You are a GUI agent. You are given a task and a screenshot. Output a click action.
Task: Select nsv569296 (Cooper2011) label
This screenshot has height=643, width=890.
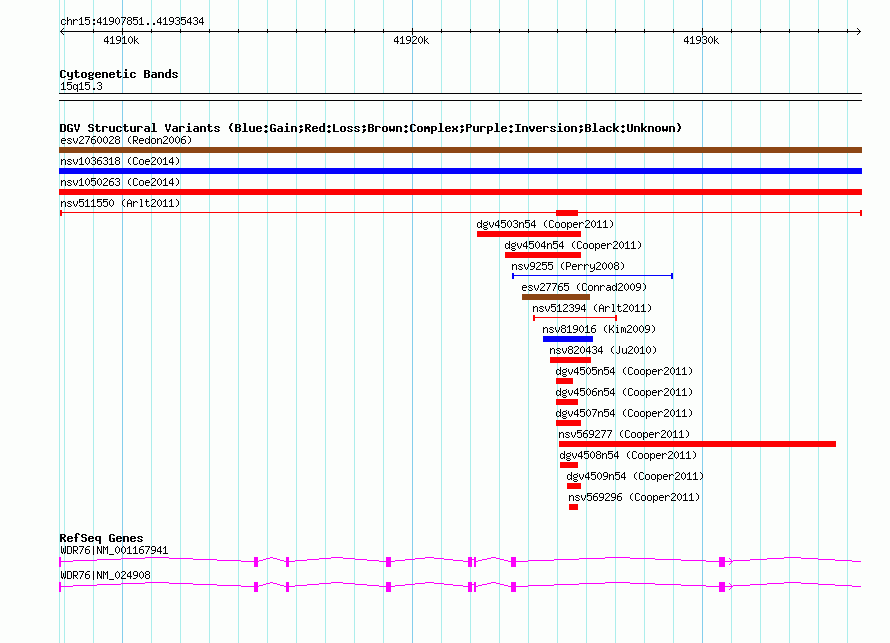click(x=634, y=497)
